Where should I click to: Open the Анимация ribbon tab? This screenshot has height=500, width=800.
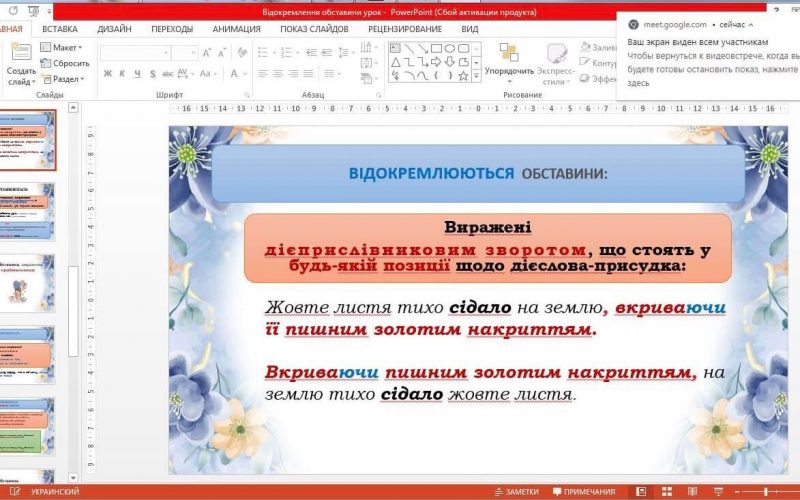(236, 29)
